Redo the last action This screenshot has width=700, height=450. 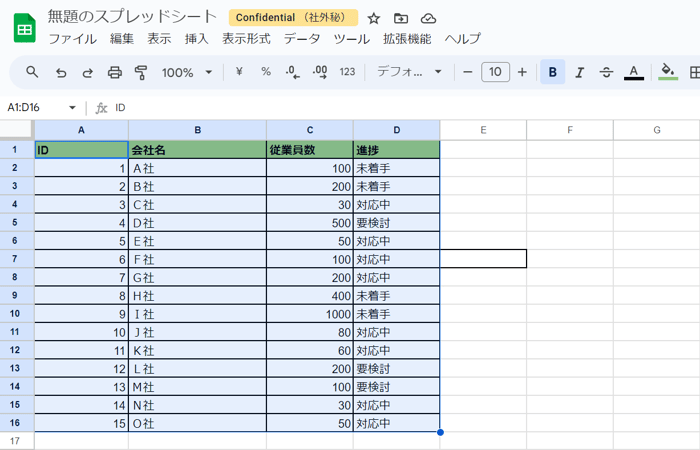pos(88,72)
